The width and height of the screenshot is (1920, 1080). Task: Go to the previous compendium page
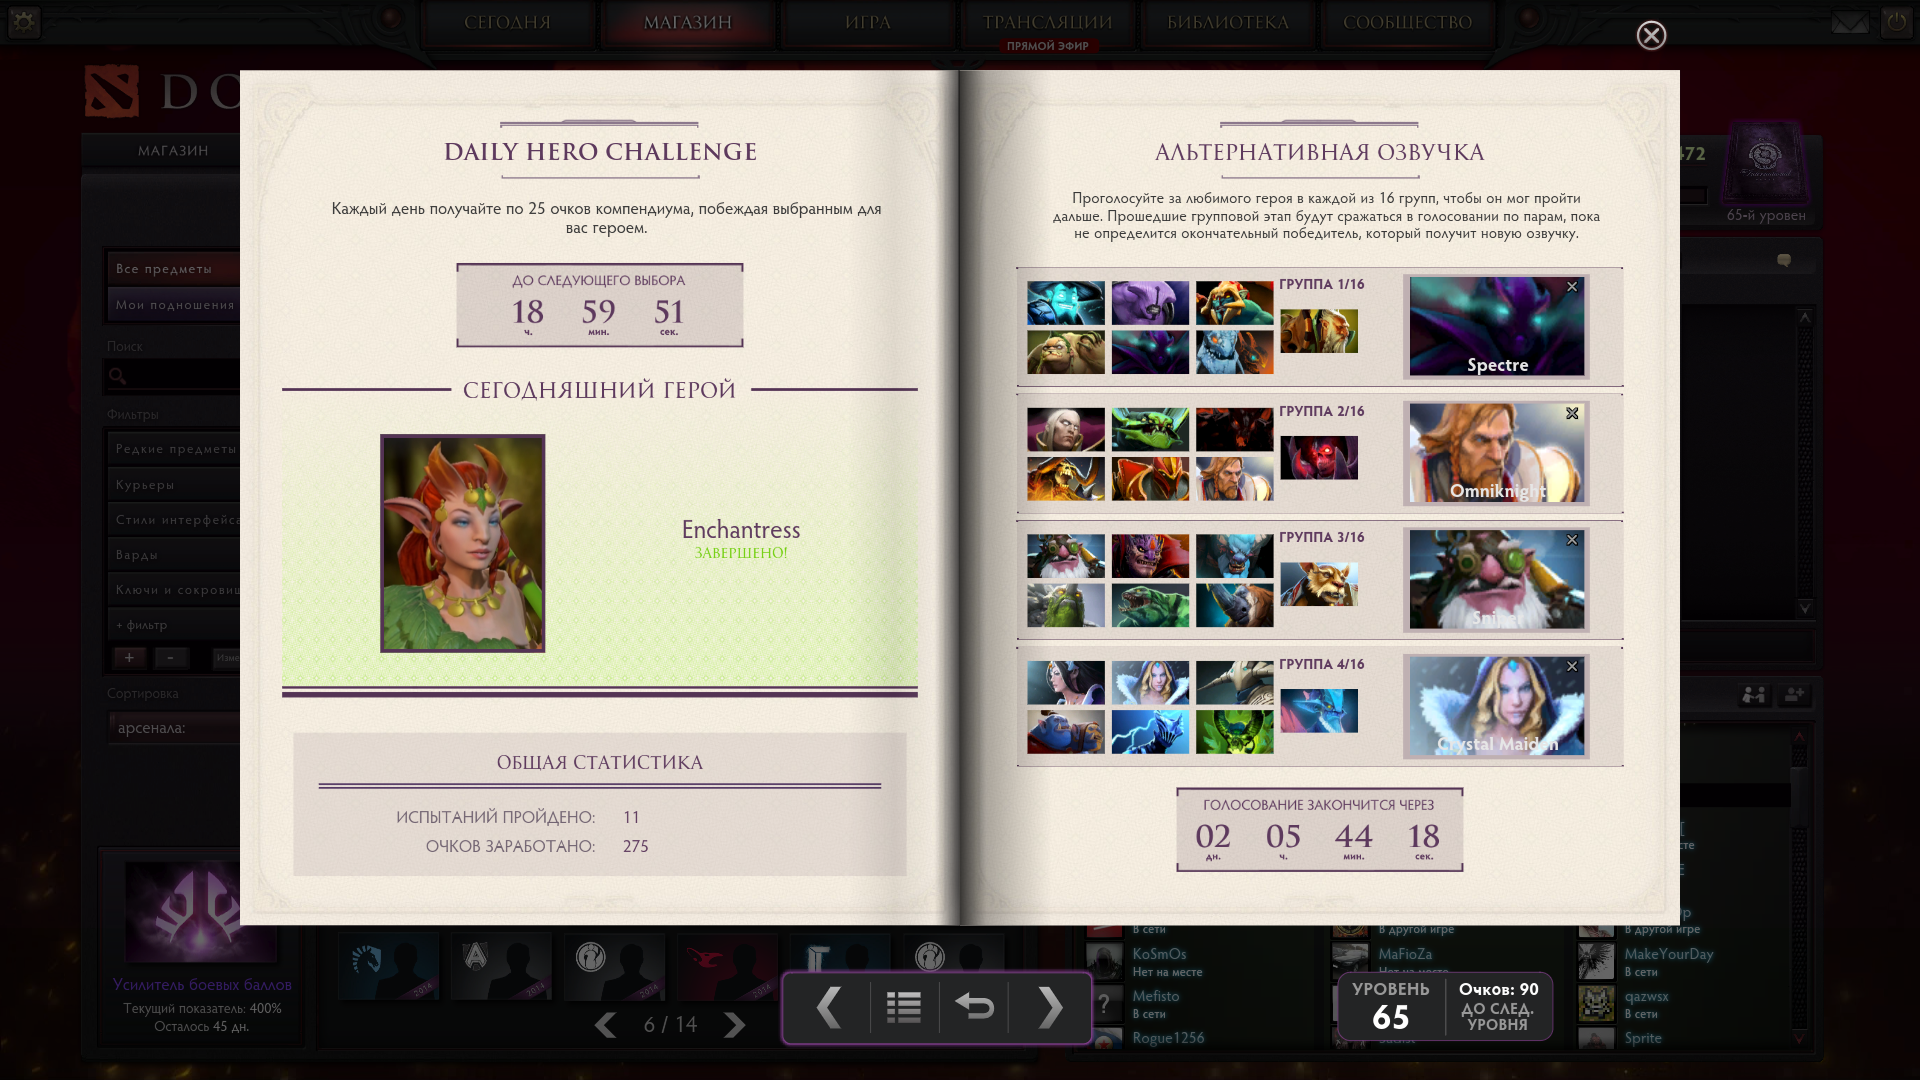(828, 1007)
